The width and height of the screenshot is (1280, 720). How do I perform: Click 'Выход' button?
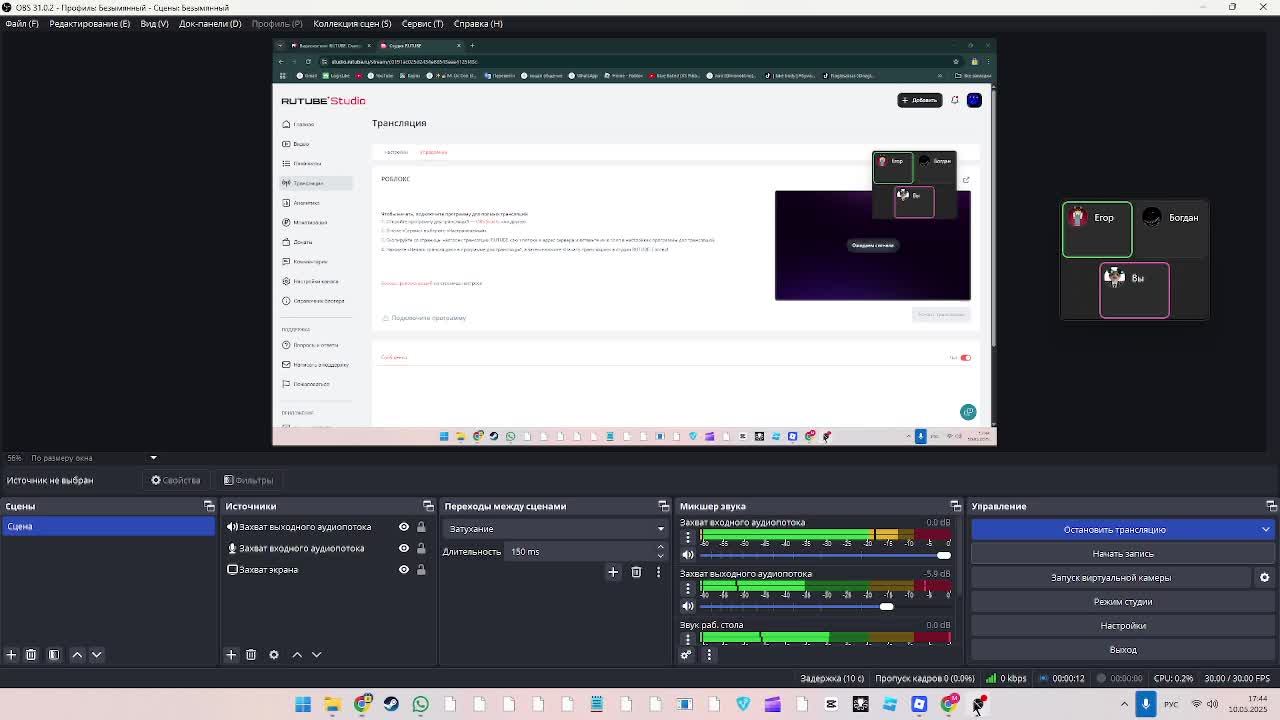pos(1123,649)
